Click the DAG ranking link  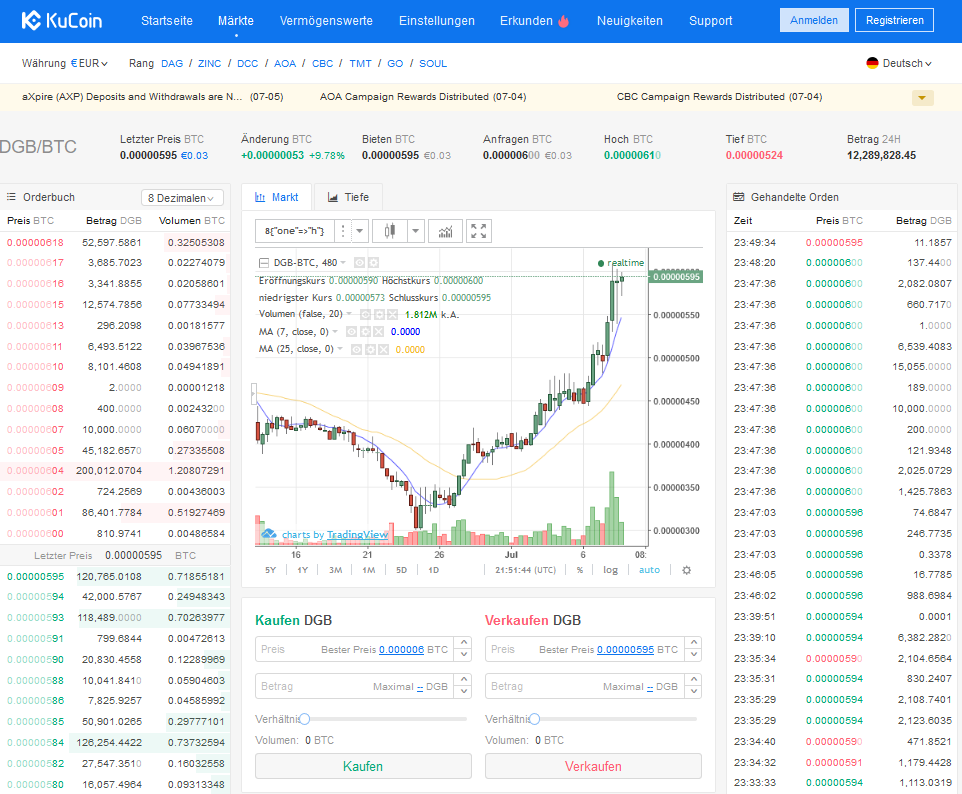pyautogui.click(x=172, y=63)
